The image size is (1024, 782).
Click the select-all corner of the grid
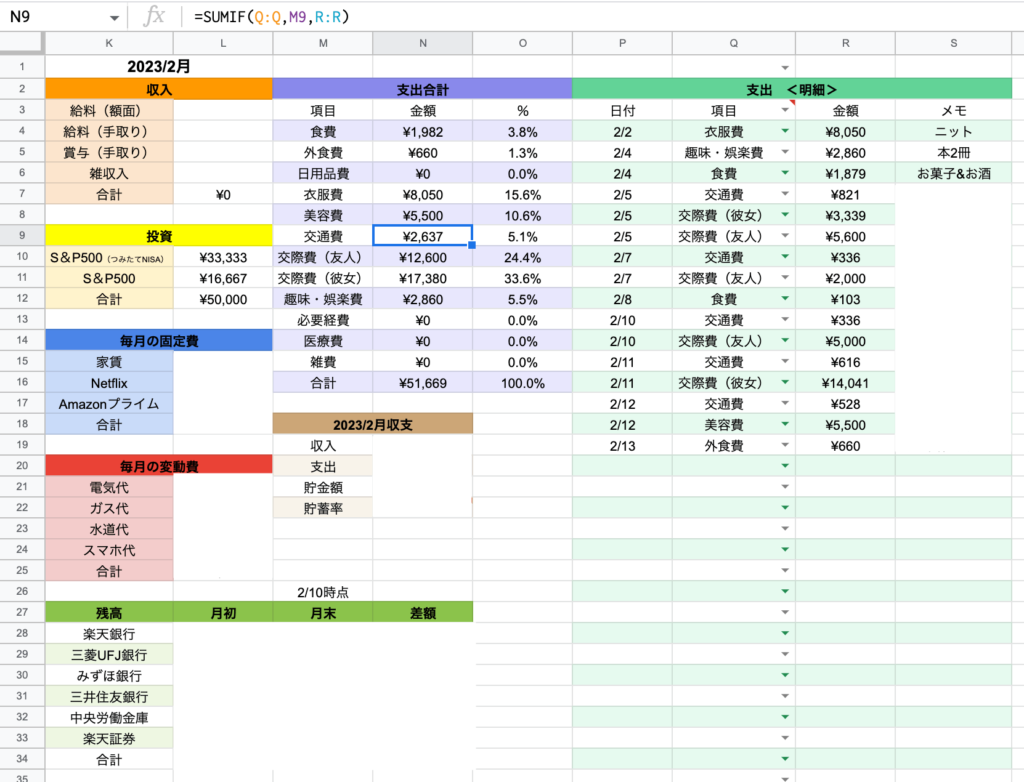point(22,43)
